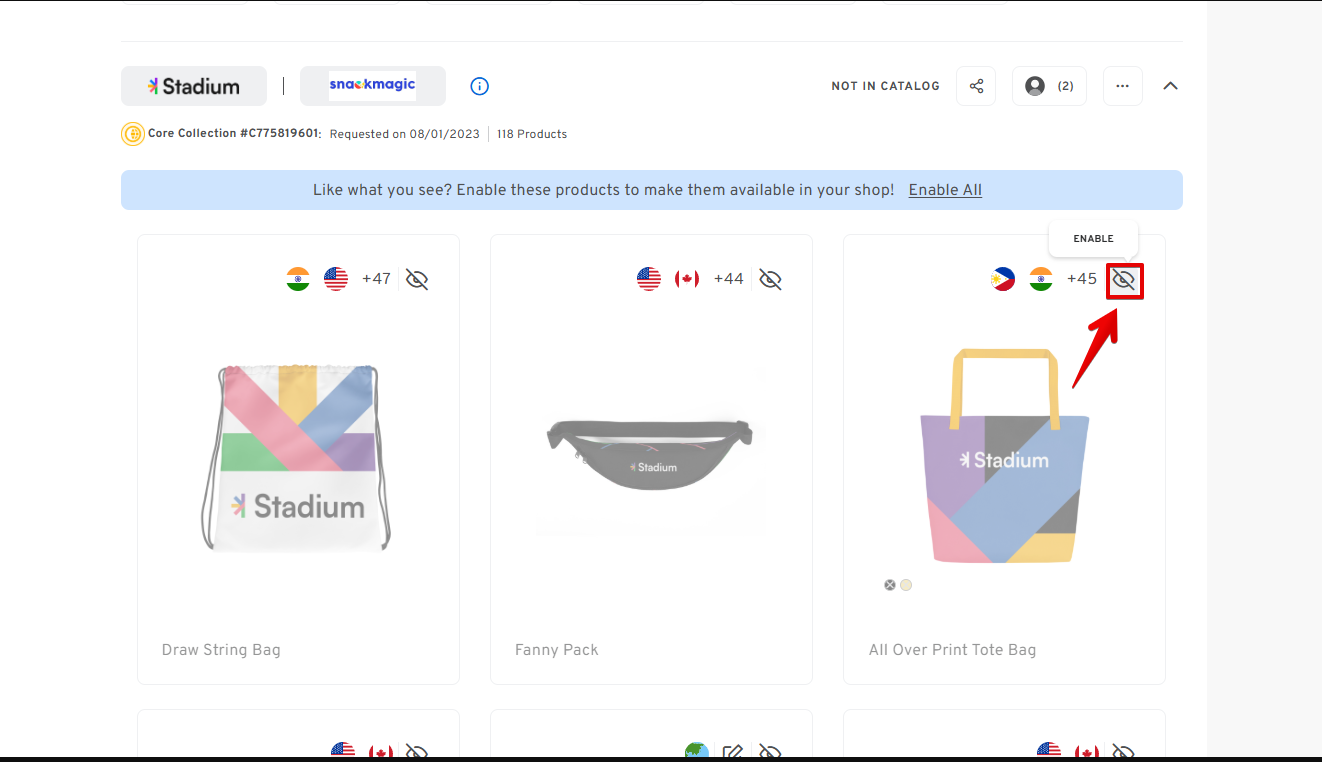Open the three-dot more options menu
The height and width of the screenshot is (762, 1322).
pos(1122,86)
